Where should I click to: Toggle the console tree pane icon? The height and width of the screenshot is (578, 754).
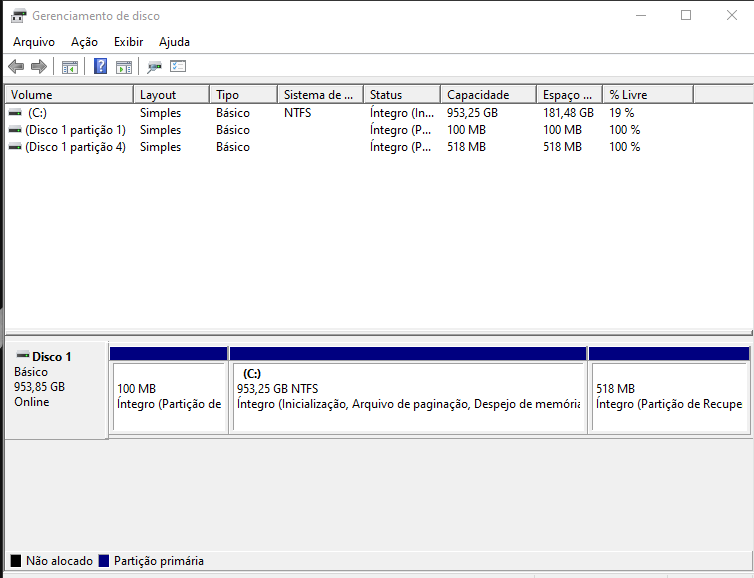[x=70, y=67]
